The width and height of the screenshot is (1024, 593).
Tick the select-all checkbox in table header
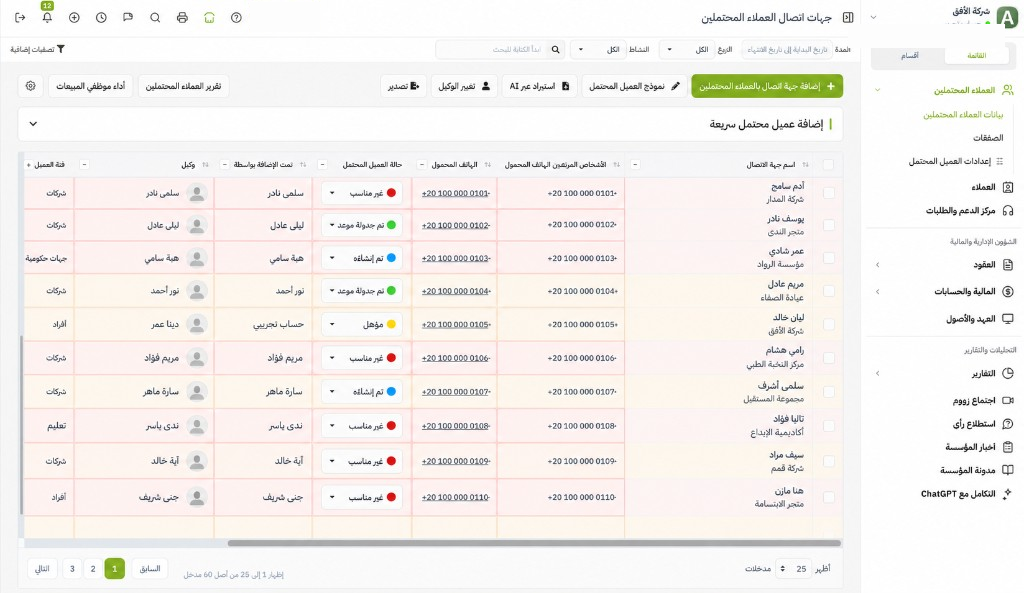tap(829, 165)
